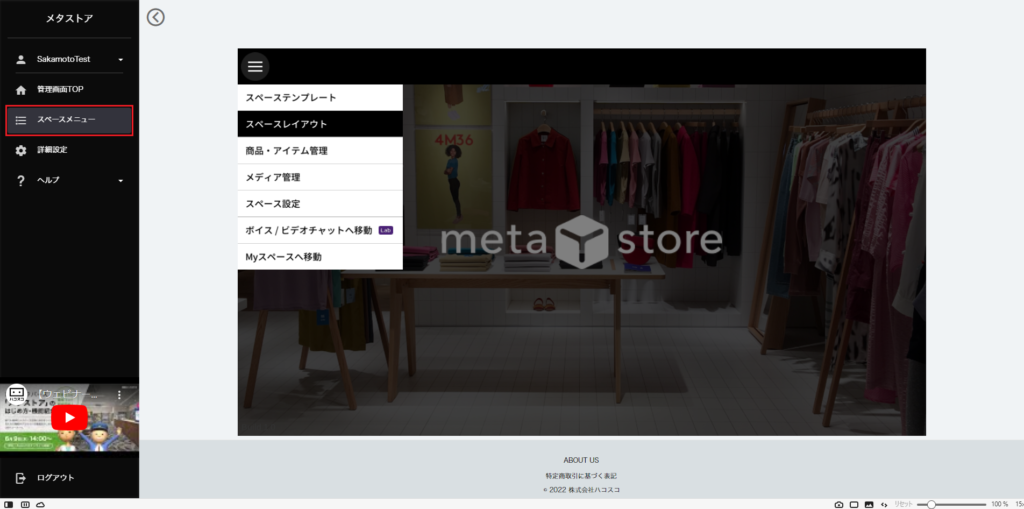Click the empty rectangle window icon in the status bar
The width and height of the screenshot is (1024, 509).
854,504
